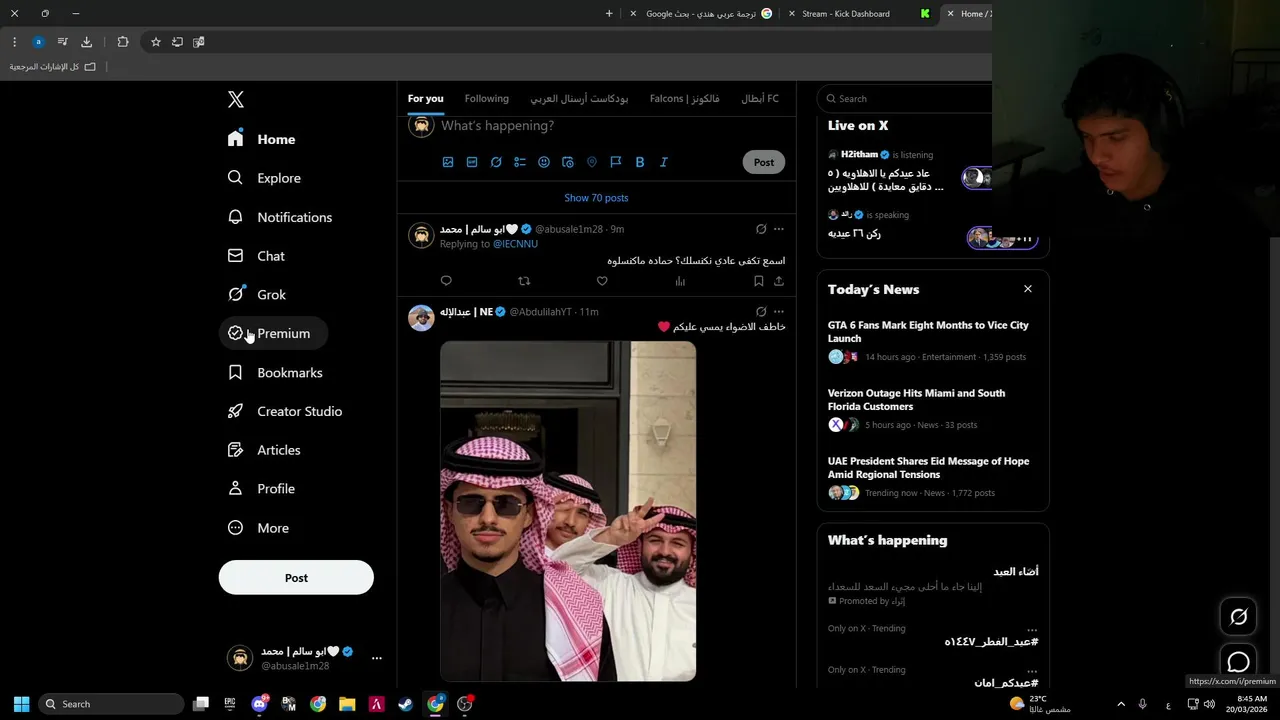Image resolution: width=1280 pixels, height=720 pixels.
Task: Click the flag icon in composer toolbar
Action: pos(616,162)
